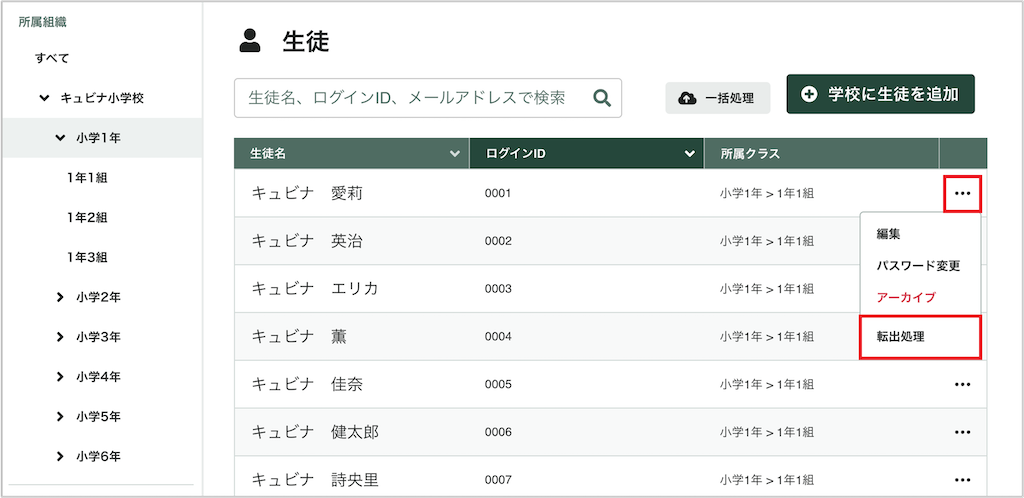Click login ID 0002
The image size is (1024, 498).
pos(498,241)
